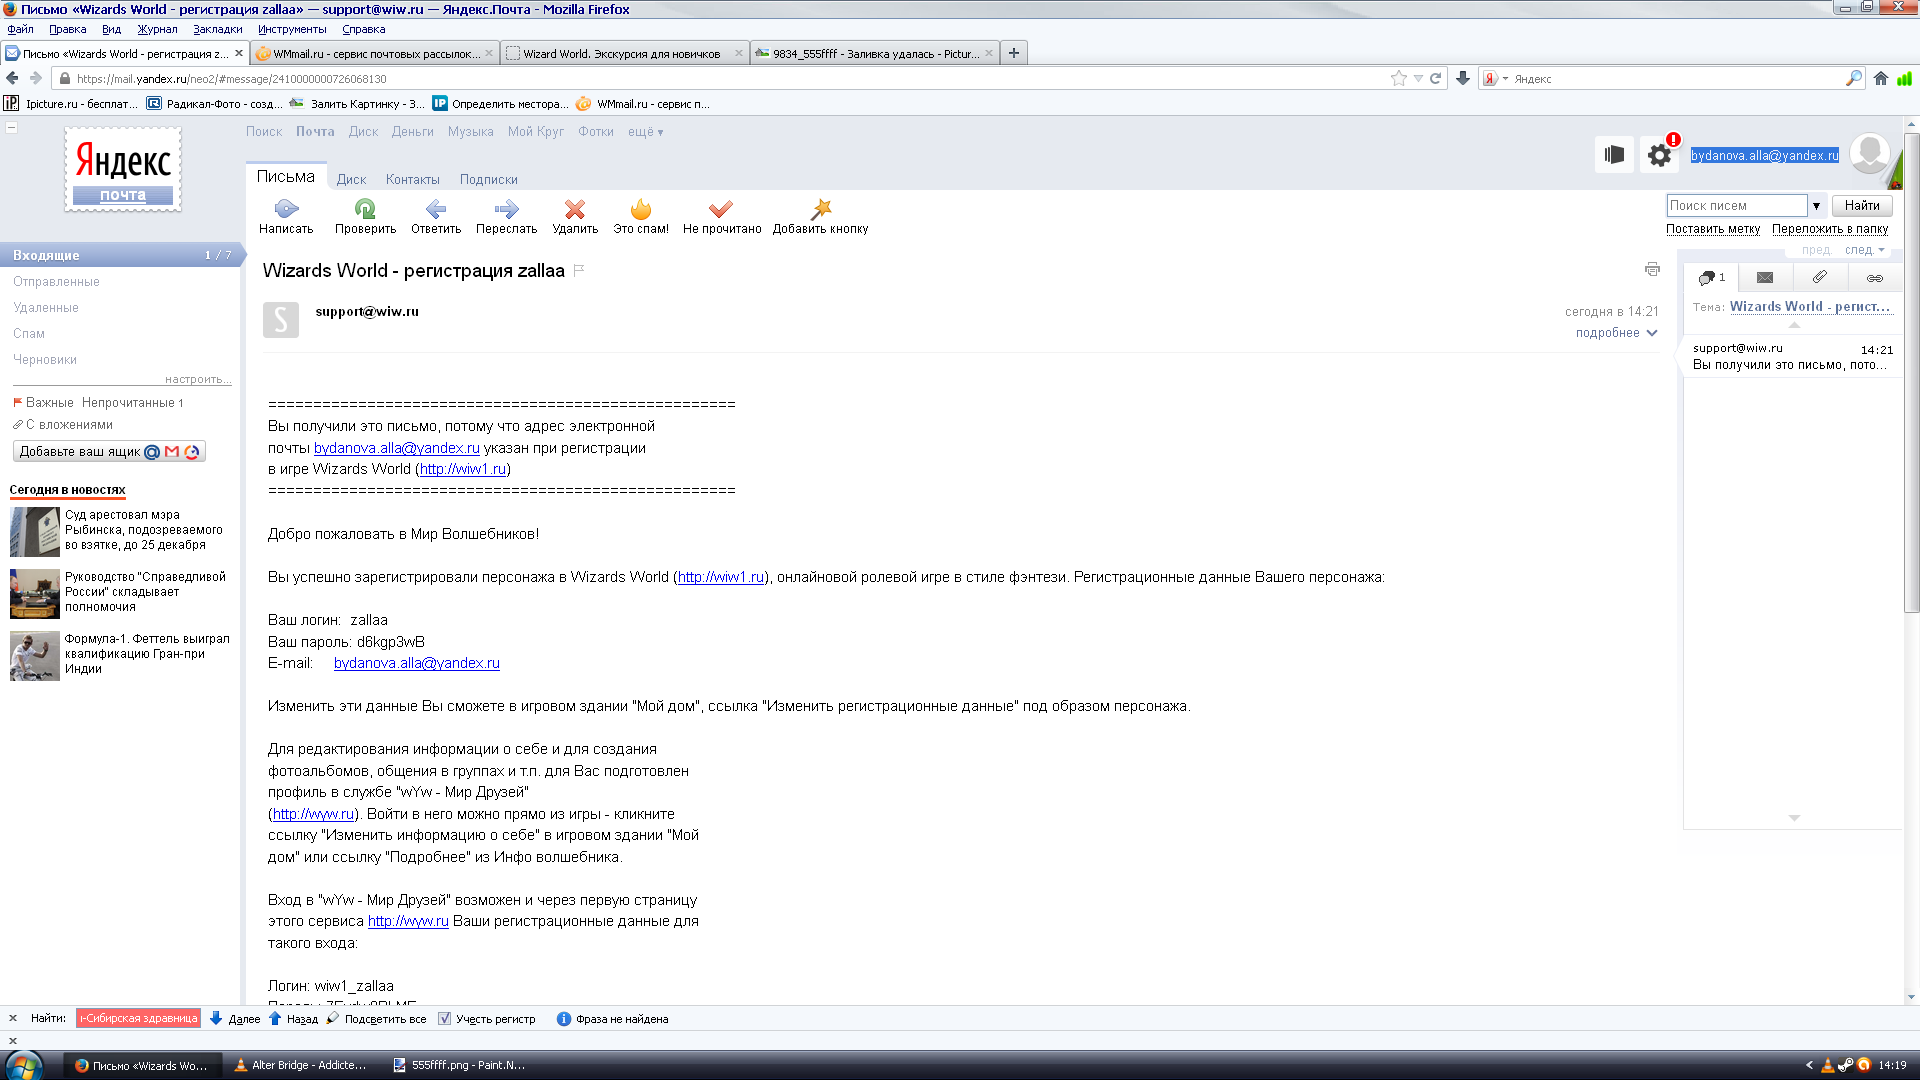Switch to Paint.NET taskbar item
The image size is (1920, 1080).
click(459, 1065)
